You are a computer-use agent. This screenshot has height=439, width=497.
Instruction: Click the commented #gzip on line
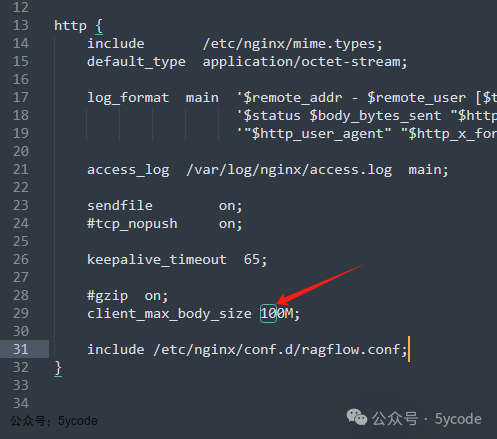(128, 296)
